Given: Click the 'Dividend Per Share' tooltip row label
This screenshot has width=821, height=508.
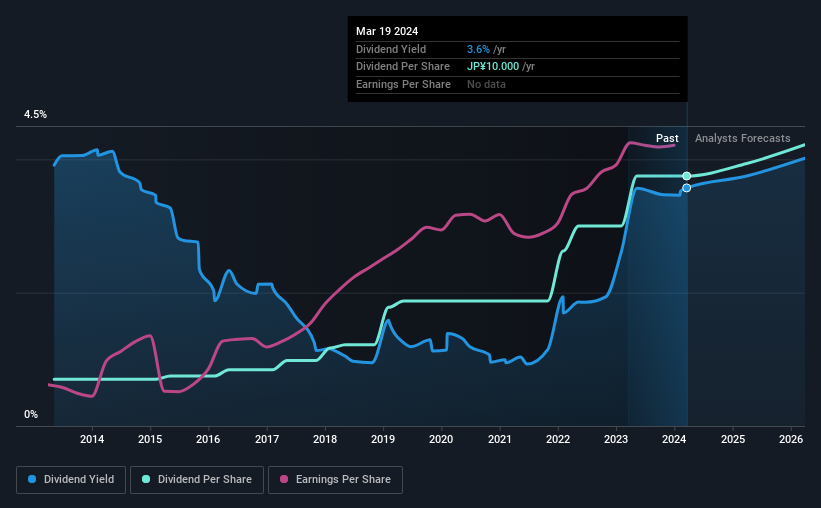Looking at the screenshot, I should (403, 67).
